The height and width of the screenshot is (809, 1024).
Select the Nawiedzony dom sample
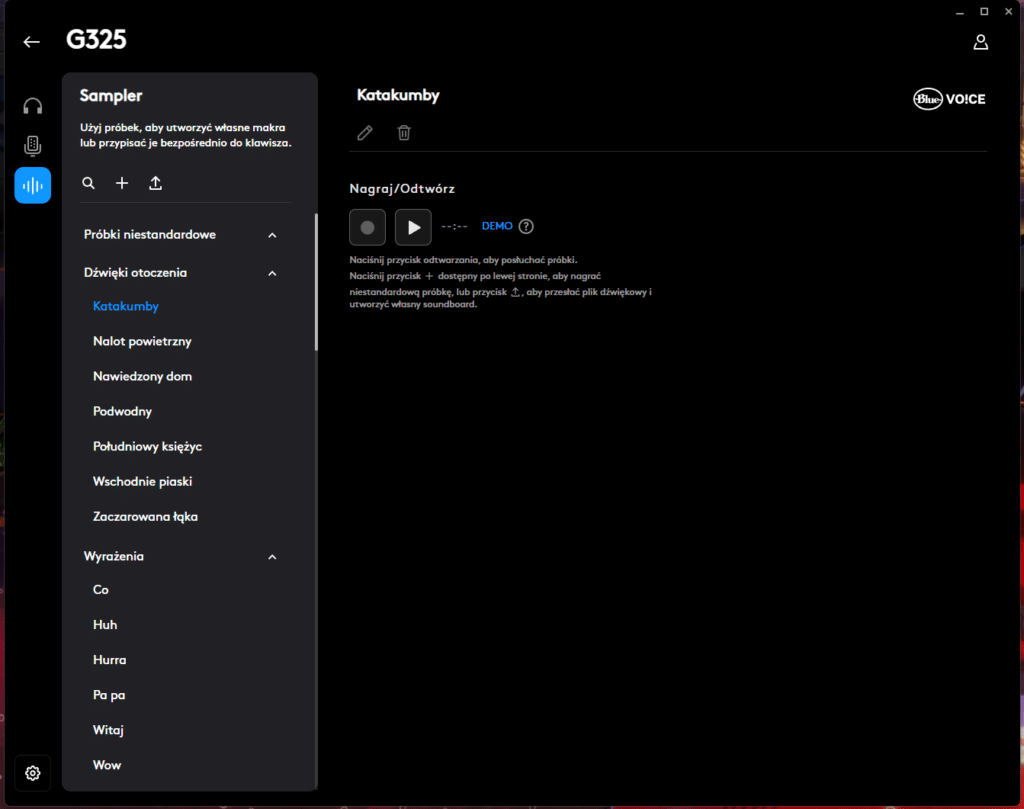(142, 377)
